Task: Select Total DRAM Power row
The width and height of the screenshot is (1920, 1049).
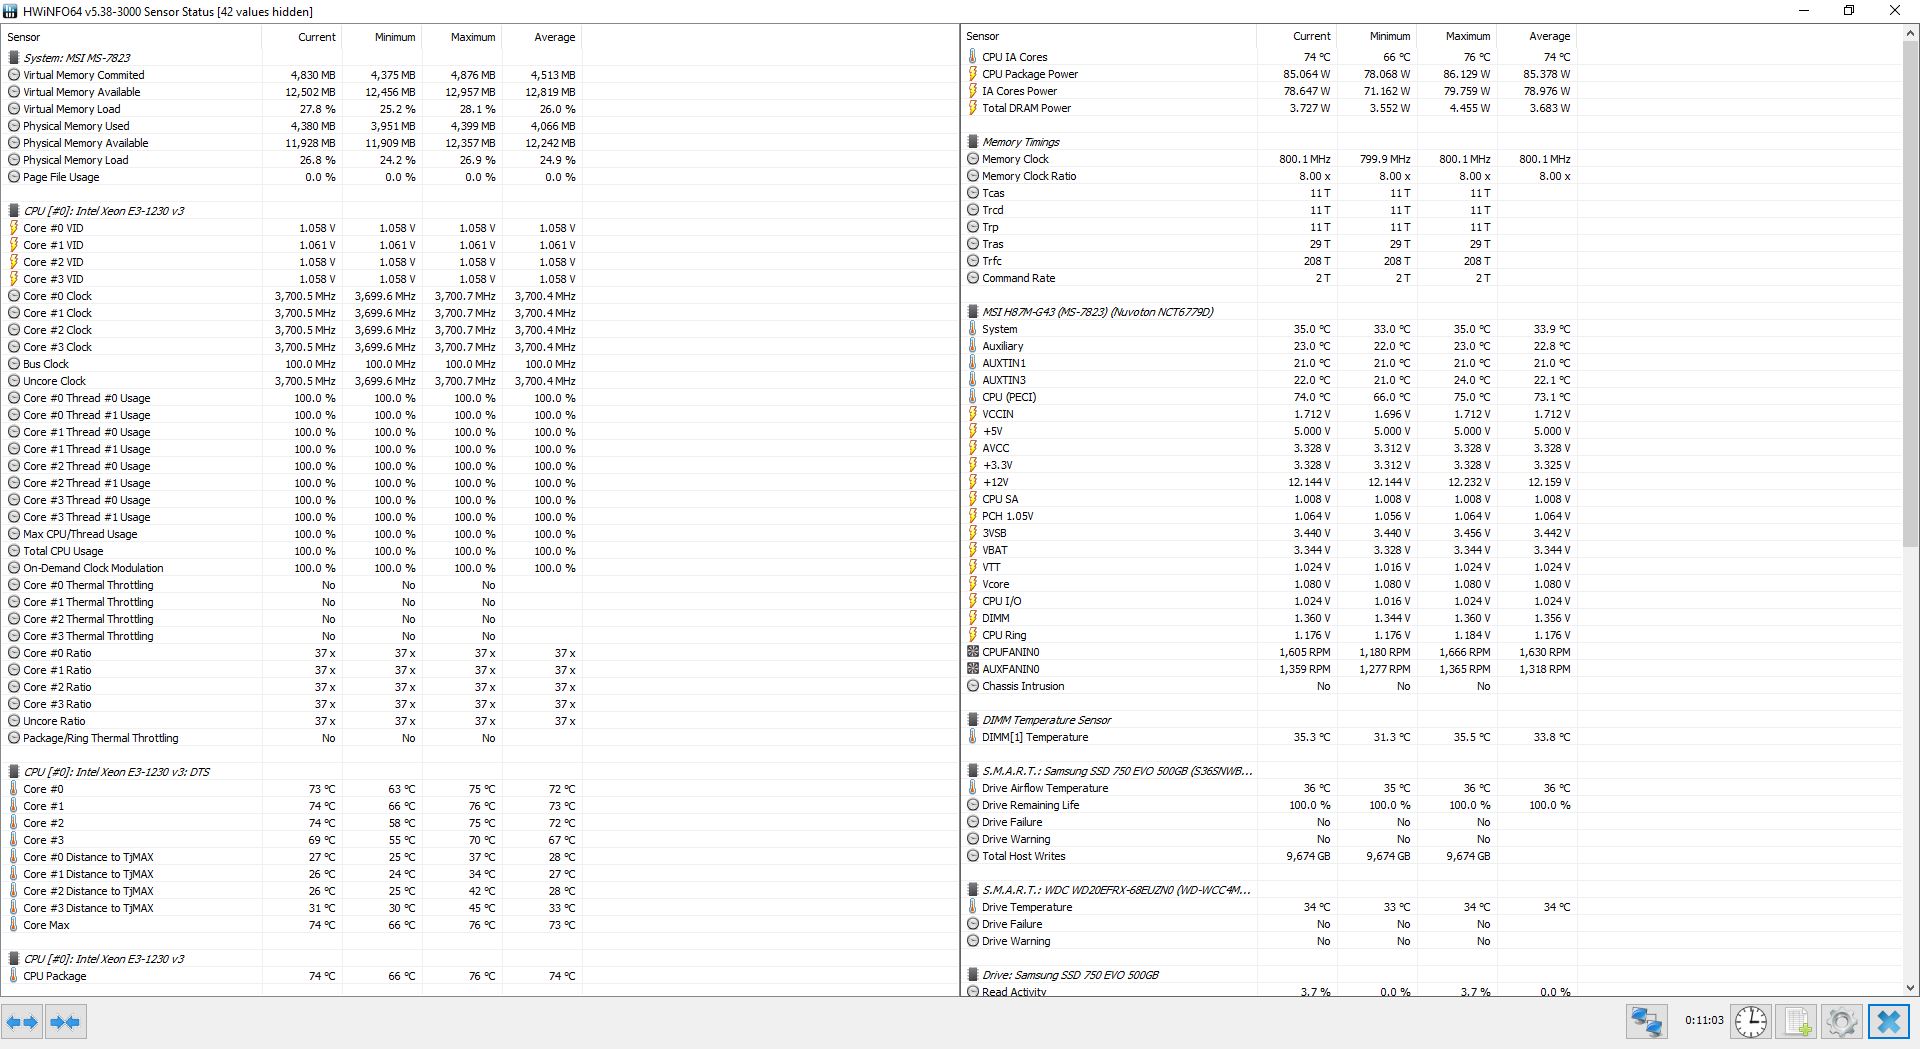Action: point(1269,108)
